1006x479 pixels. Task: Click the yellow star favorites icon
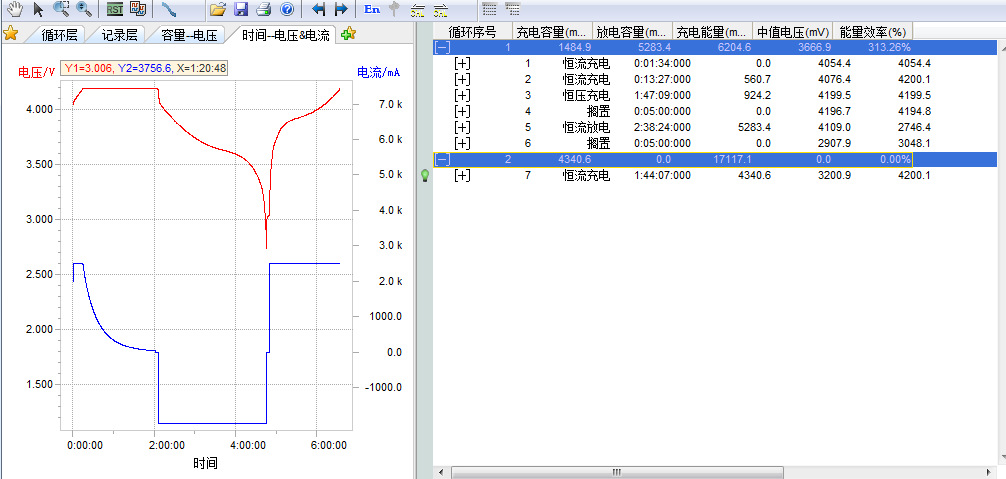10,34
